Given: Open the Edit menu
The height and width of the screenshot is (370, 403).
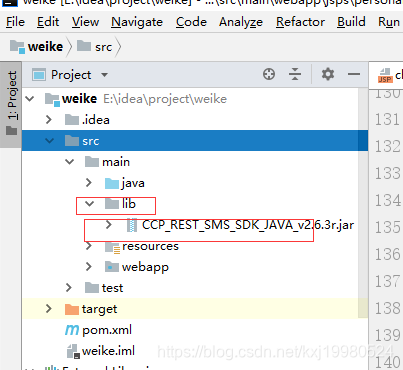Looking at the screenshot, I should [x=48, y=22].
